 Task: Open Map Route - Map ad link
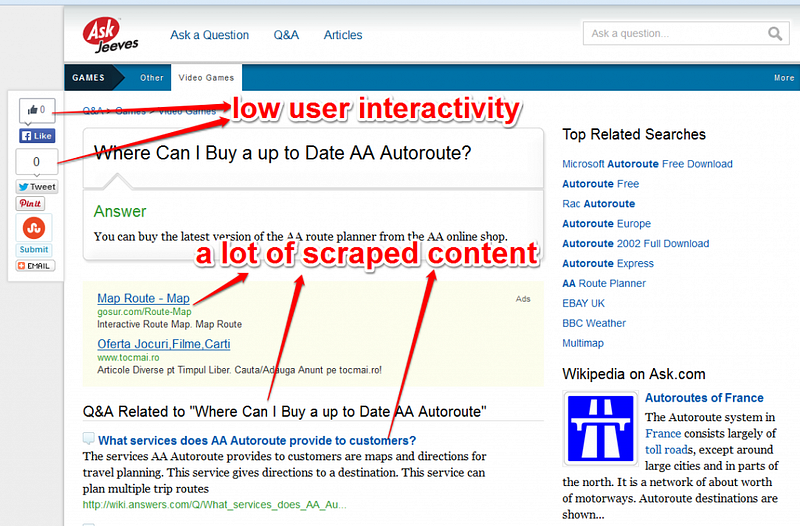tap(143, 298)
